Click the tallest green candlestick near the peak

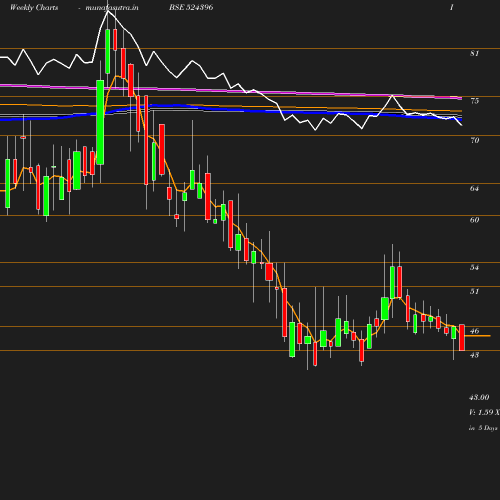(x=100, y=122)
